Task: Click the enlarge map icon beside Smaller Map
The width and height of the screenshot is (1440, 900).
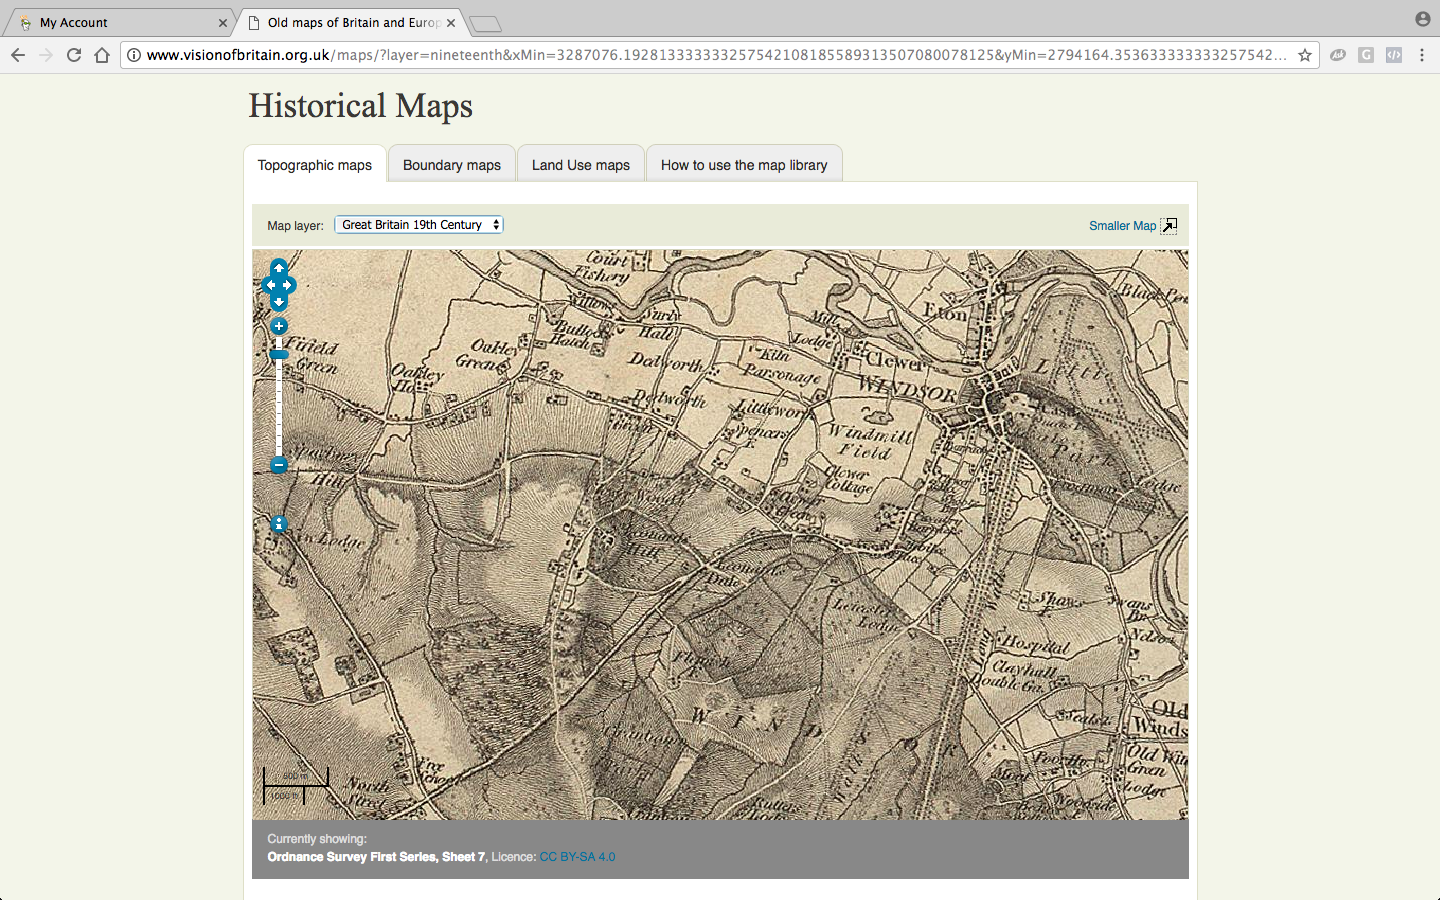Action: [1169, 226]
